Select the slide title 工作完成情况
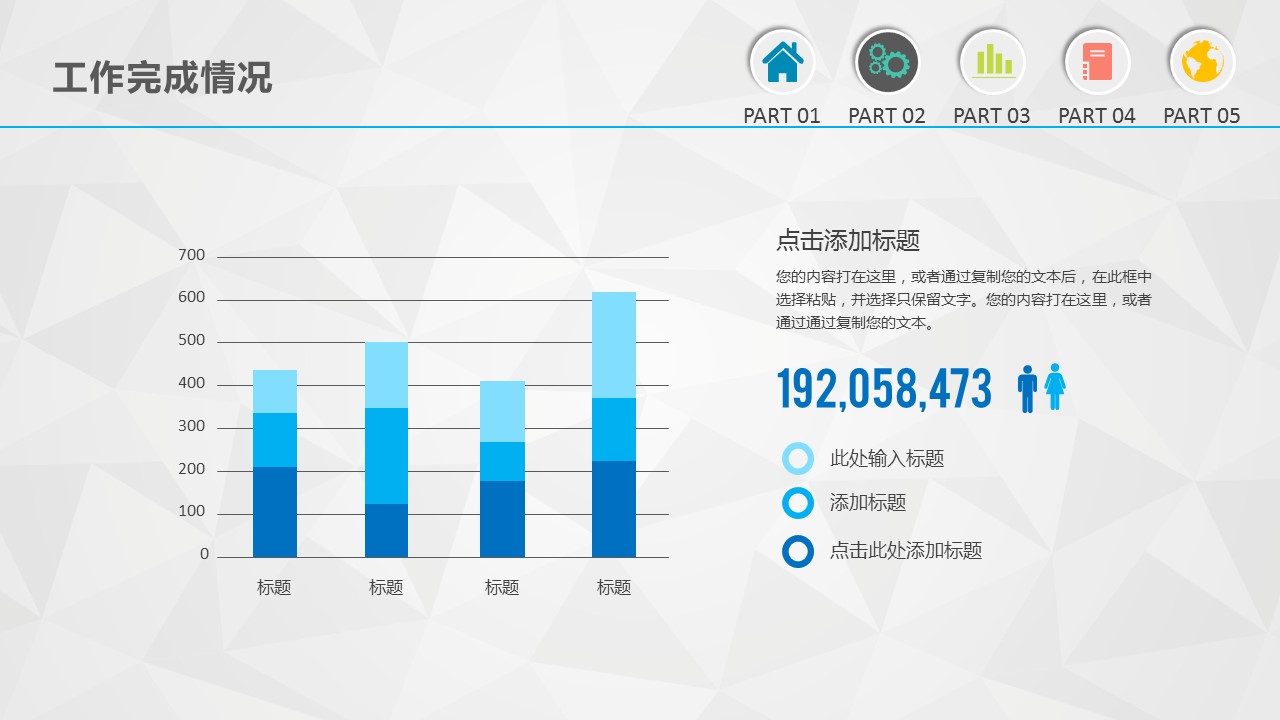 coord(162,77)
